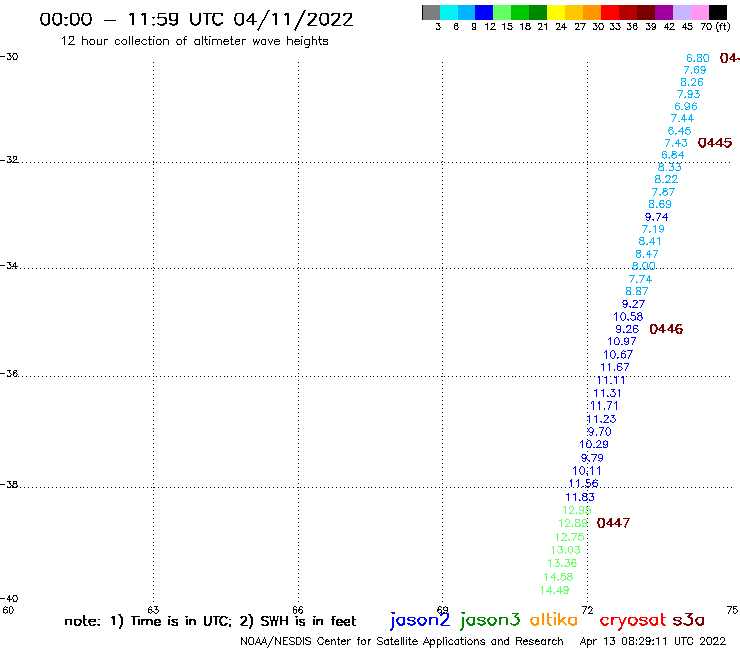The height and width of the screenshot is (650, 740).
Task: Click the title '00:00 – 11:59 UTC 04/11/2022'
Action: (196, 19)
